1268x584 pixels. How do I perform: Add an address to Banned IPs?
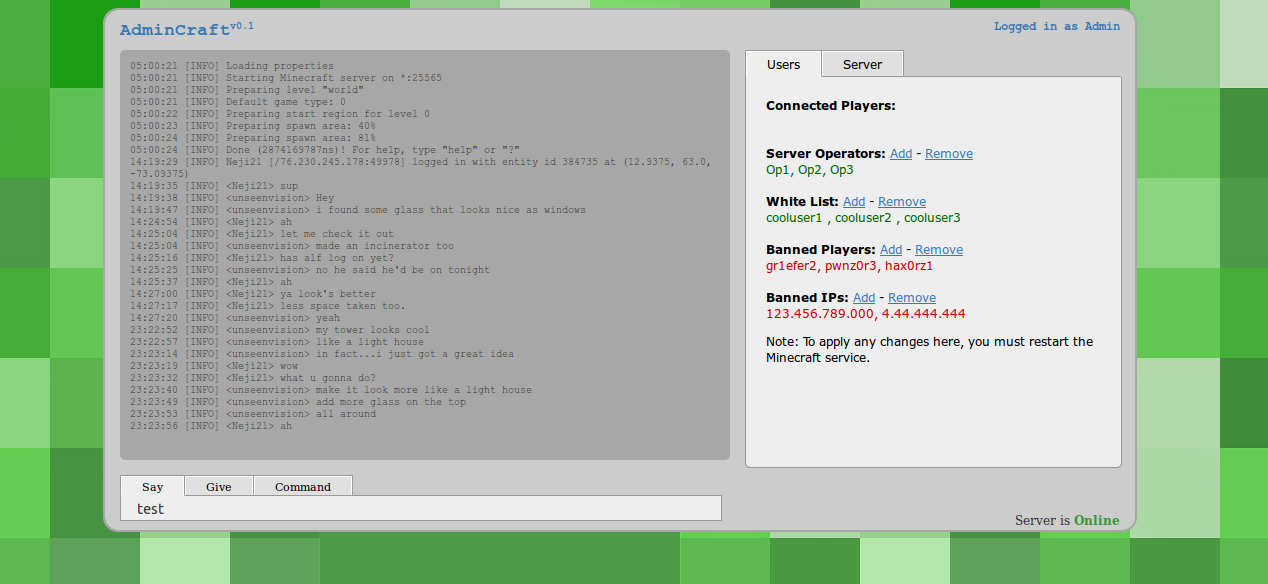863,297
